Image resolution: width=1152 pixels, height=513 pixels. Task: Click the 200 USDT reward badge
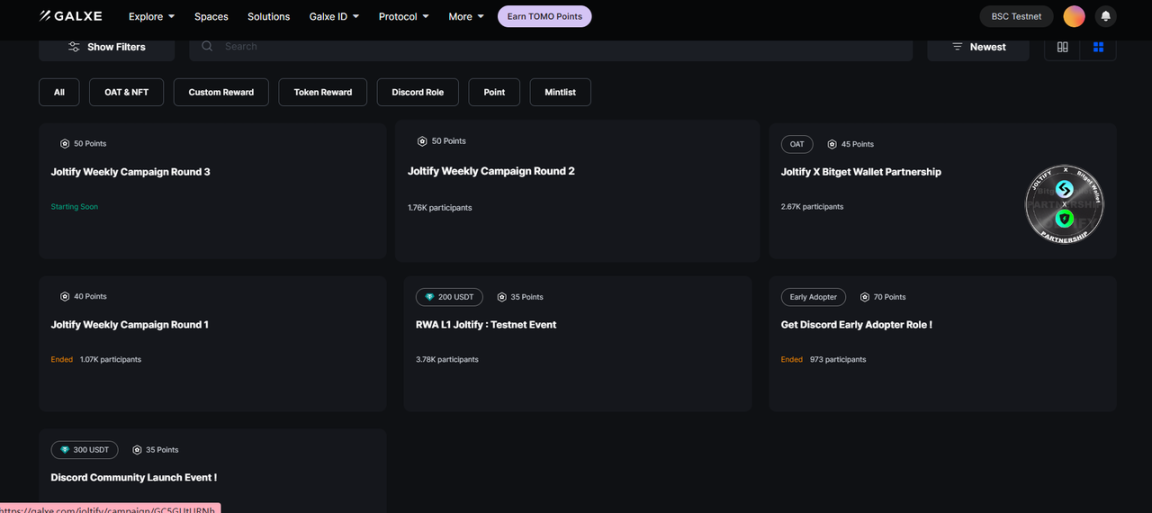tap(450, 297)
